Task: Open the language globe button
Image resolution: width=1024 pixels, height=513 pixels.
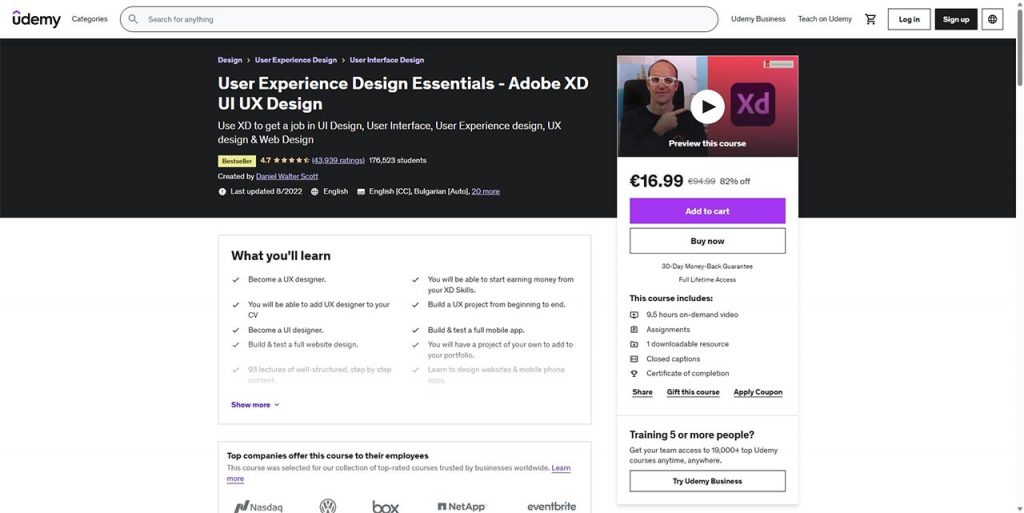Action: (992, 19)
